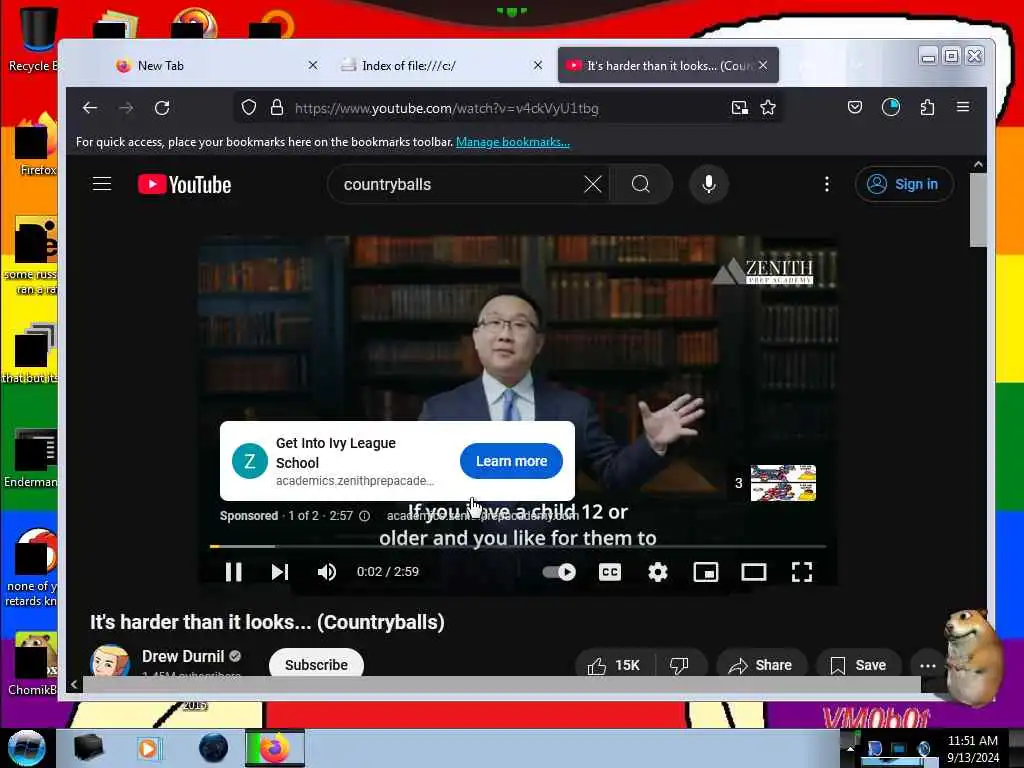The height and width of the screenshot is (768, 1024).
Task: Open the Windows Start button
Action: tap(26, 748)
